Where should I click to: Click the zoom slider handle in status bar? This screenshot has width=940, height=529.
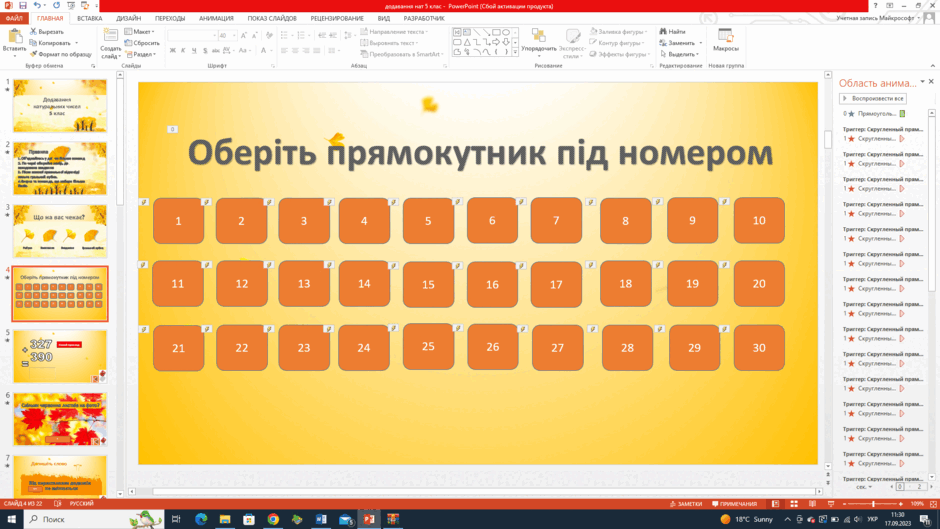click(x=873, y=504)
